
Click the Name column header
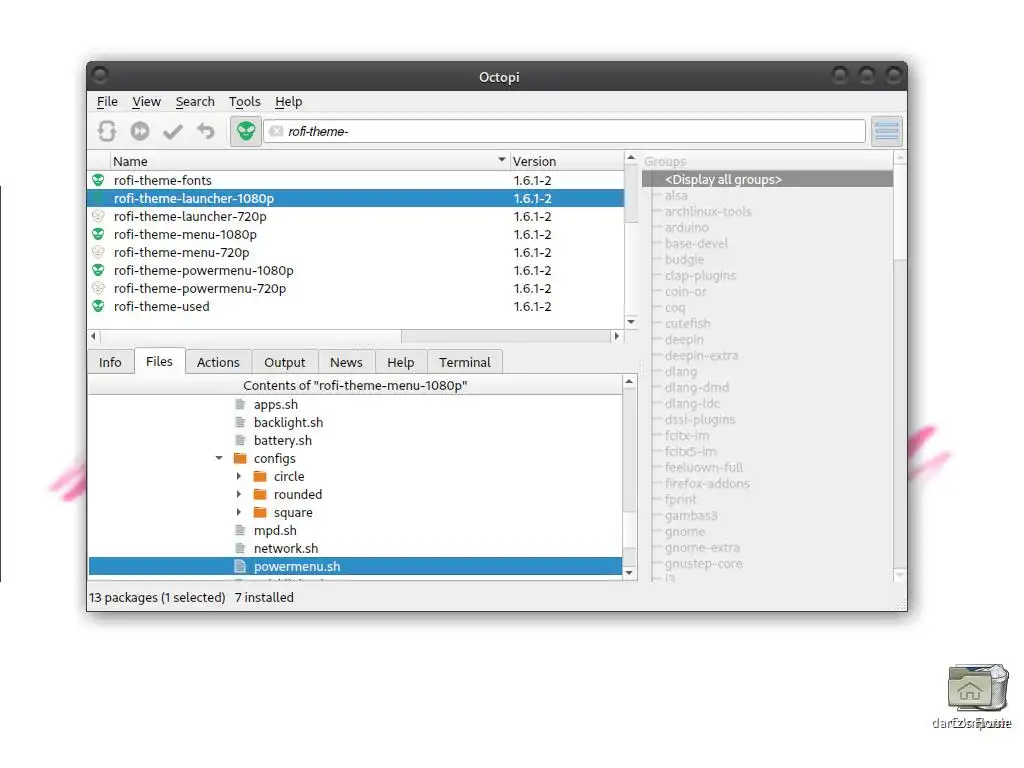pyautogui.click(x=309, y=161)
